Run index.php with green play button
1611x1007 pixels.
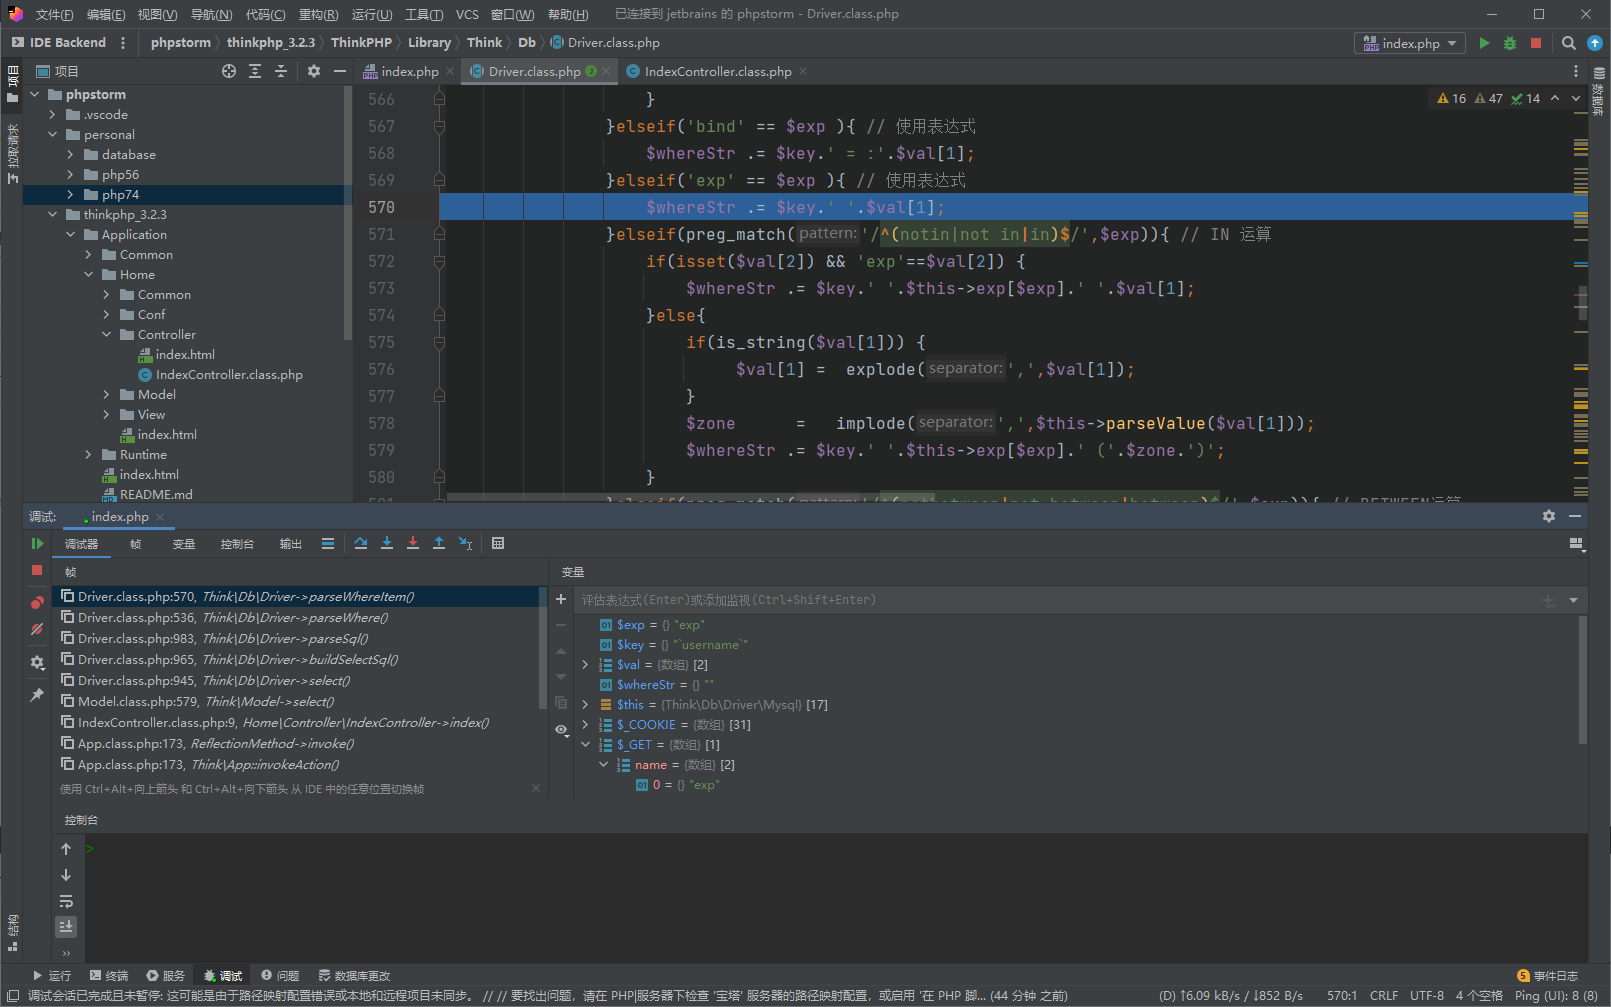(x=1484, y=43)
